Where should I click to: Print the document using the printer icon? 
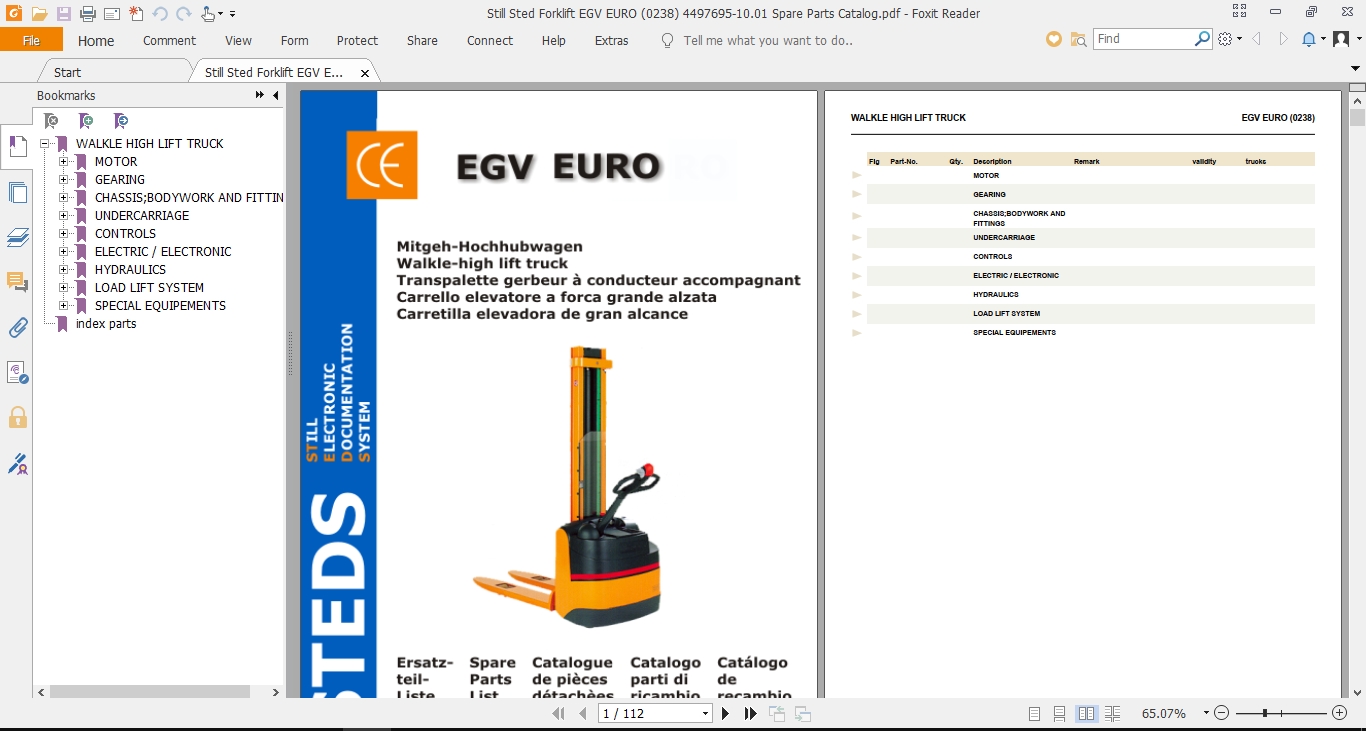[x=88, y=14]
